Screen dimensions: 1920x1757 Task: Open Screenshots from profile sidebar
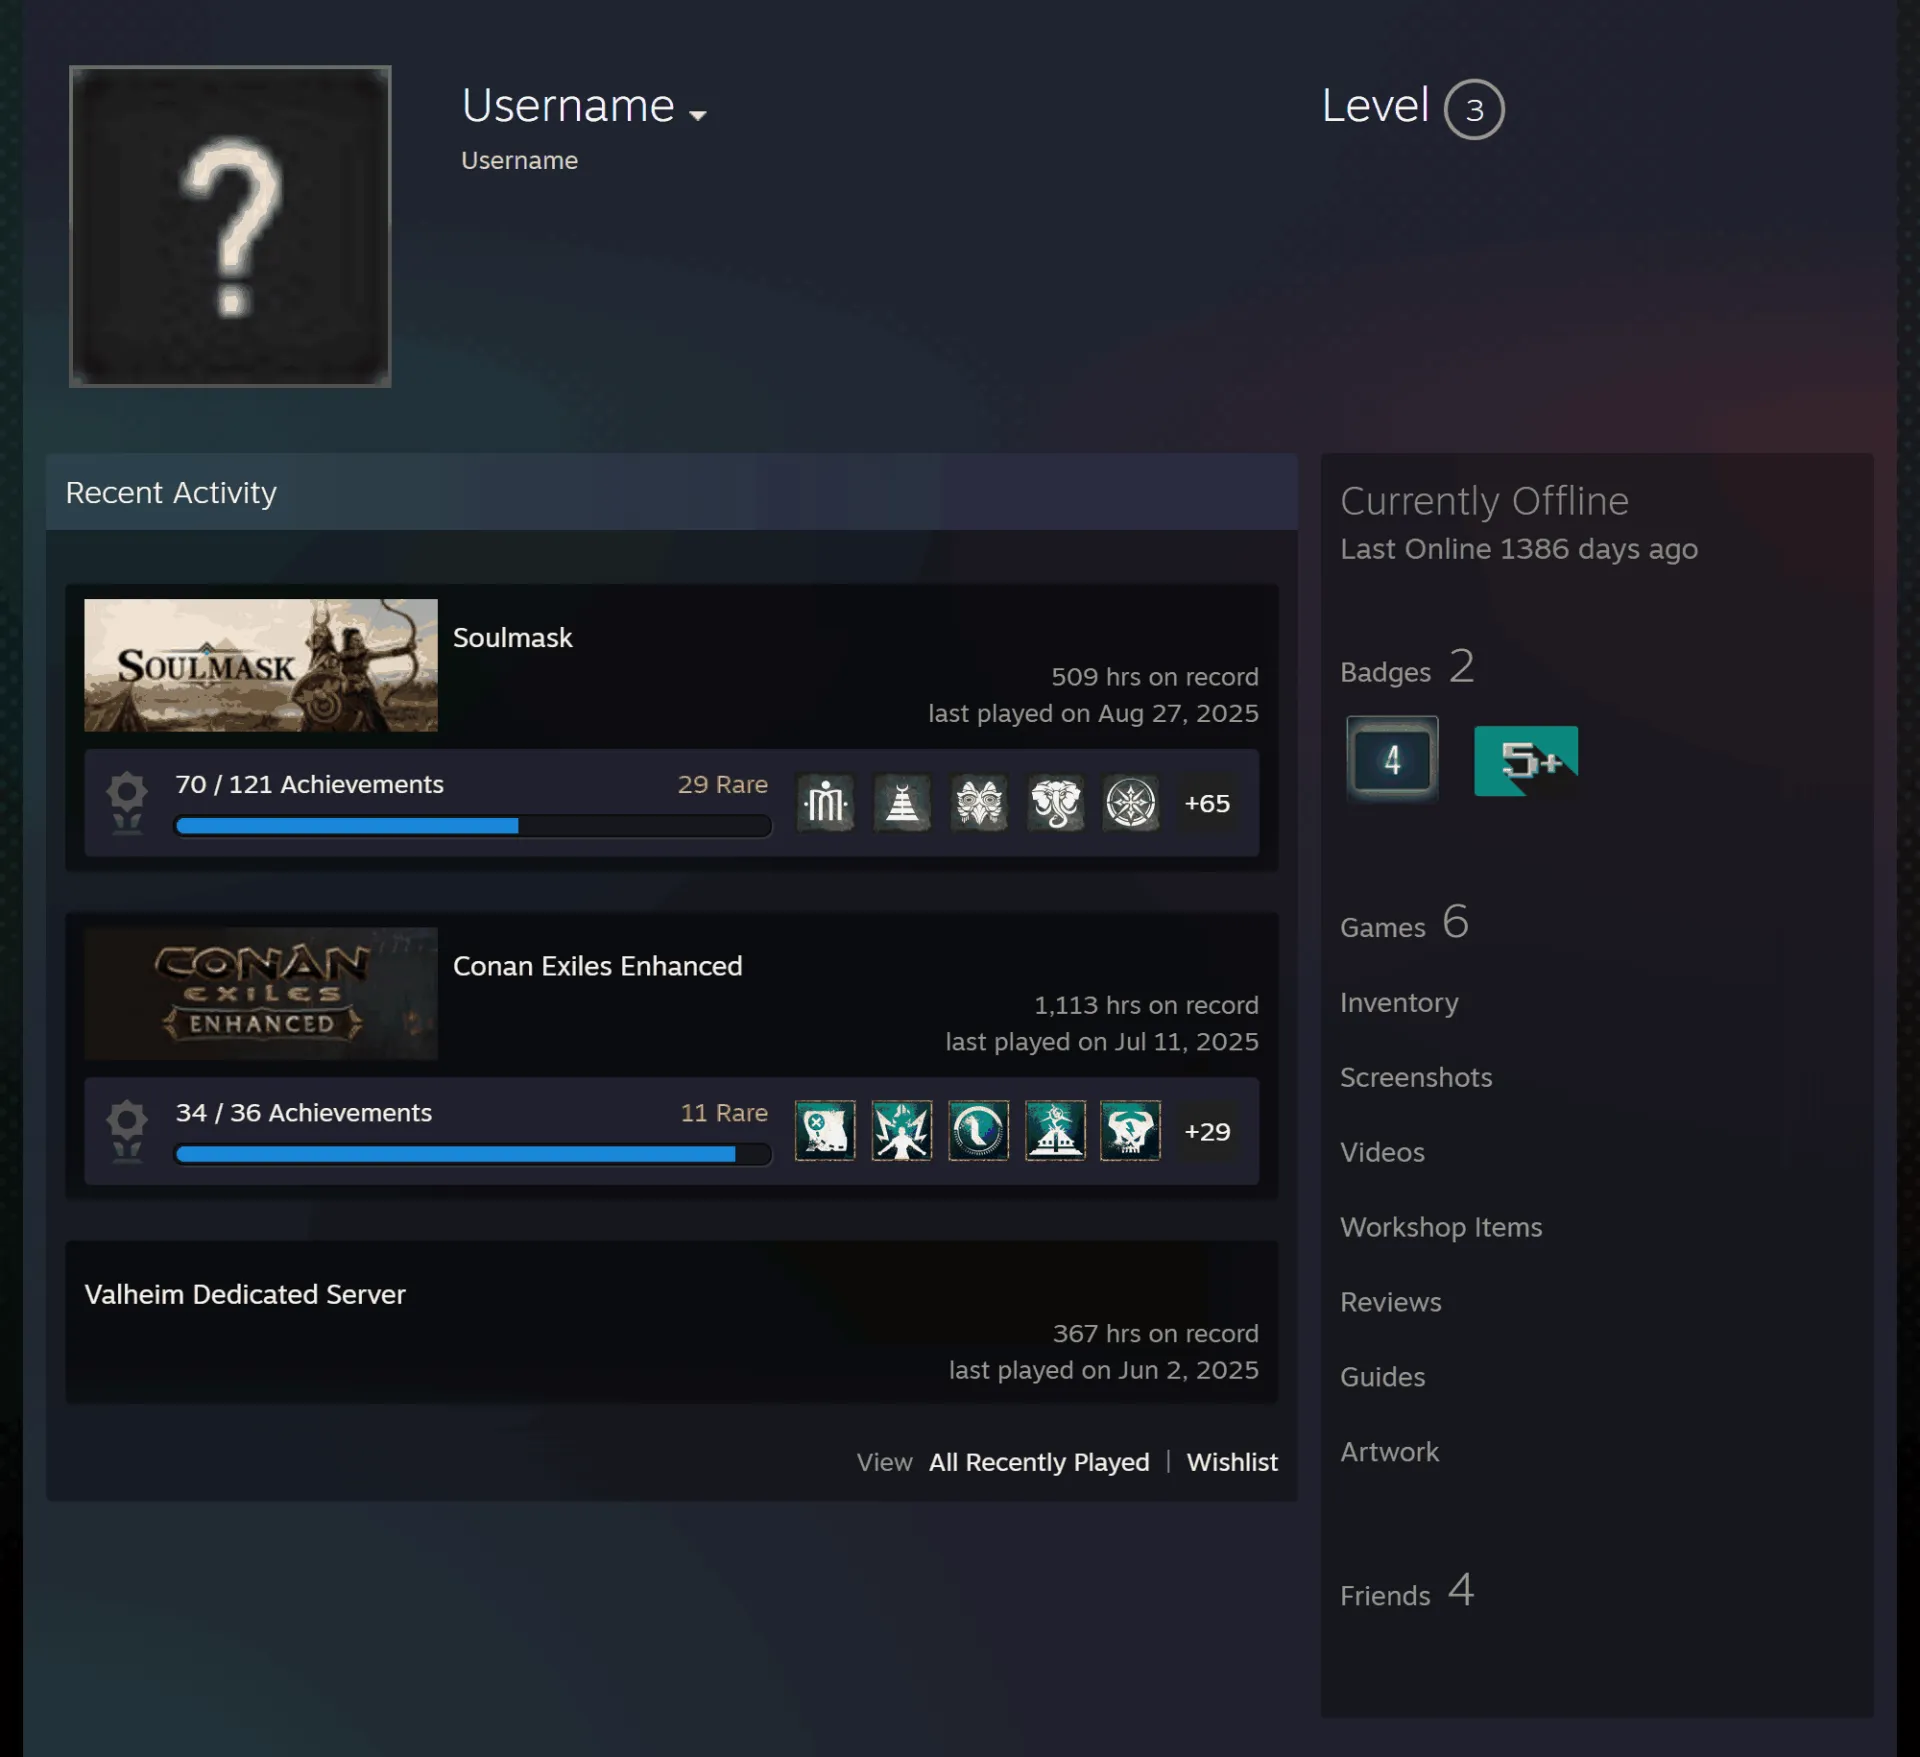click(1416, 1077)
